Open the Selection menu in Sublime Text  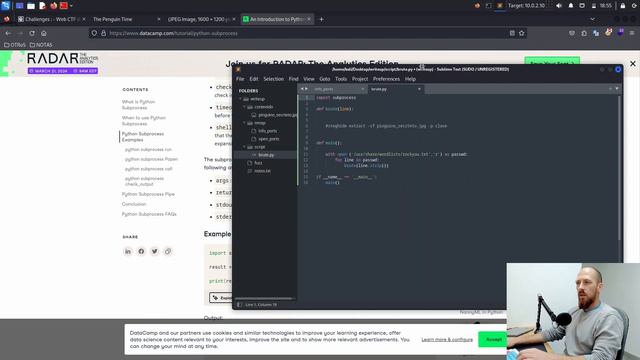pyautogui.click(x=273, y=79)
